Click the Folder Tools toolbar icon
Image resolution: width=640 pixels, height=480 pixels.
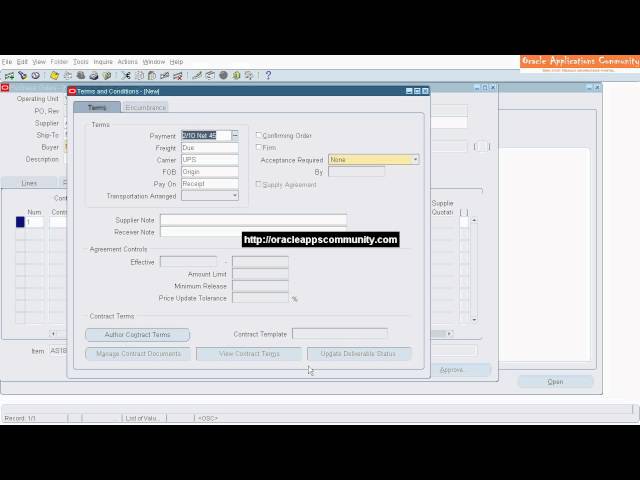coord(249,76)
